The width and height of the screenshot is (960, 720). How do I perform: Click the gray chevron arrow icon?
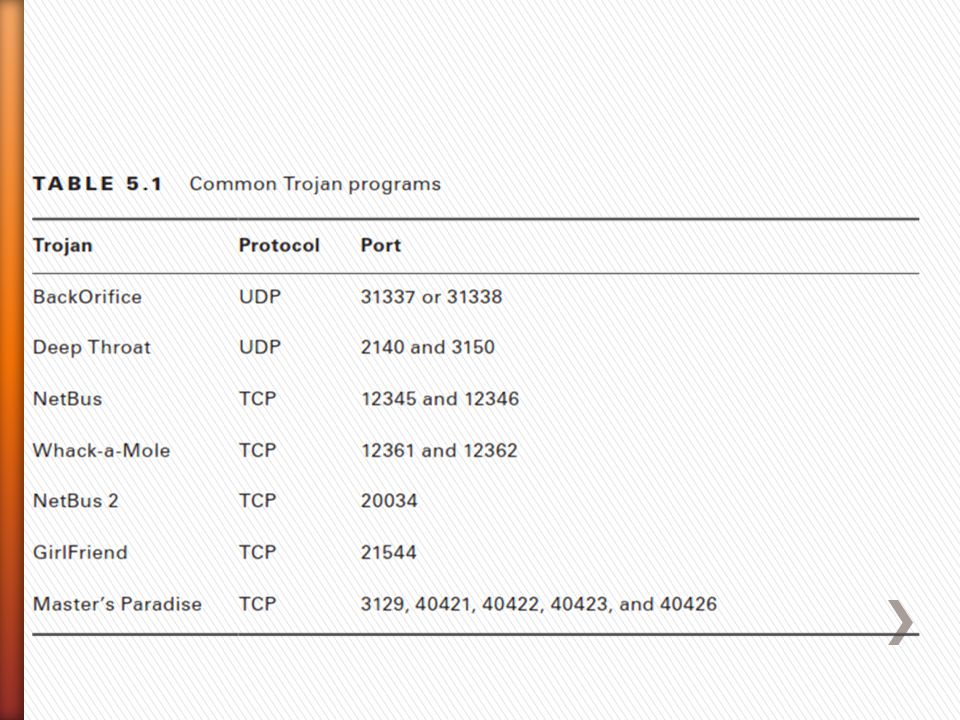click(x=901, y=622)
